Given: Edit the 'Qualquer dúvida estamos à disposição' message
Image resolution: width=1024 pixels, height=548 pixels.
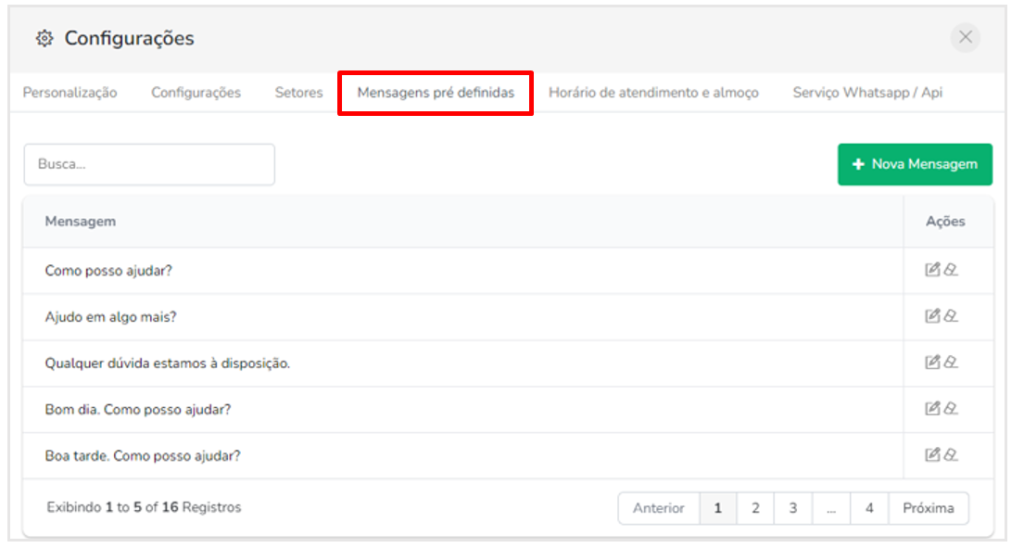Looking at the screenshot, I should pos(932,362).
